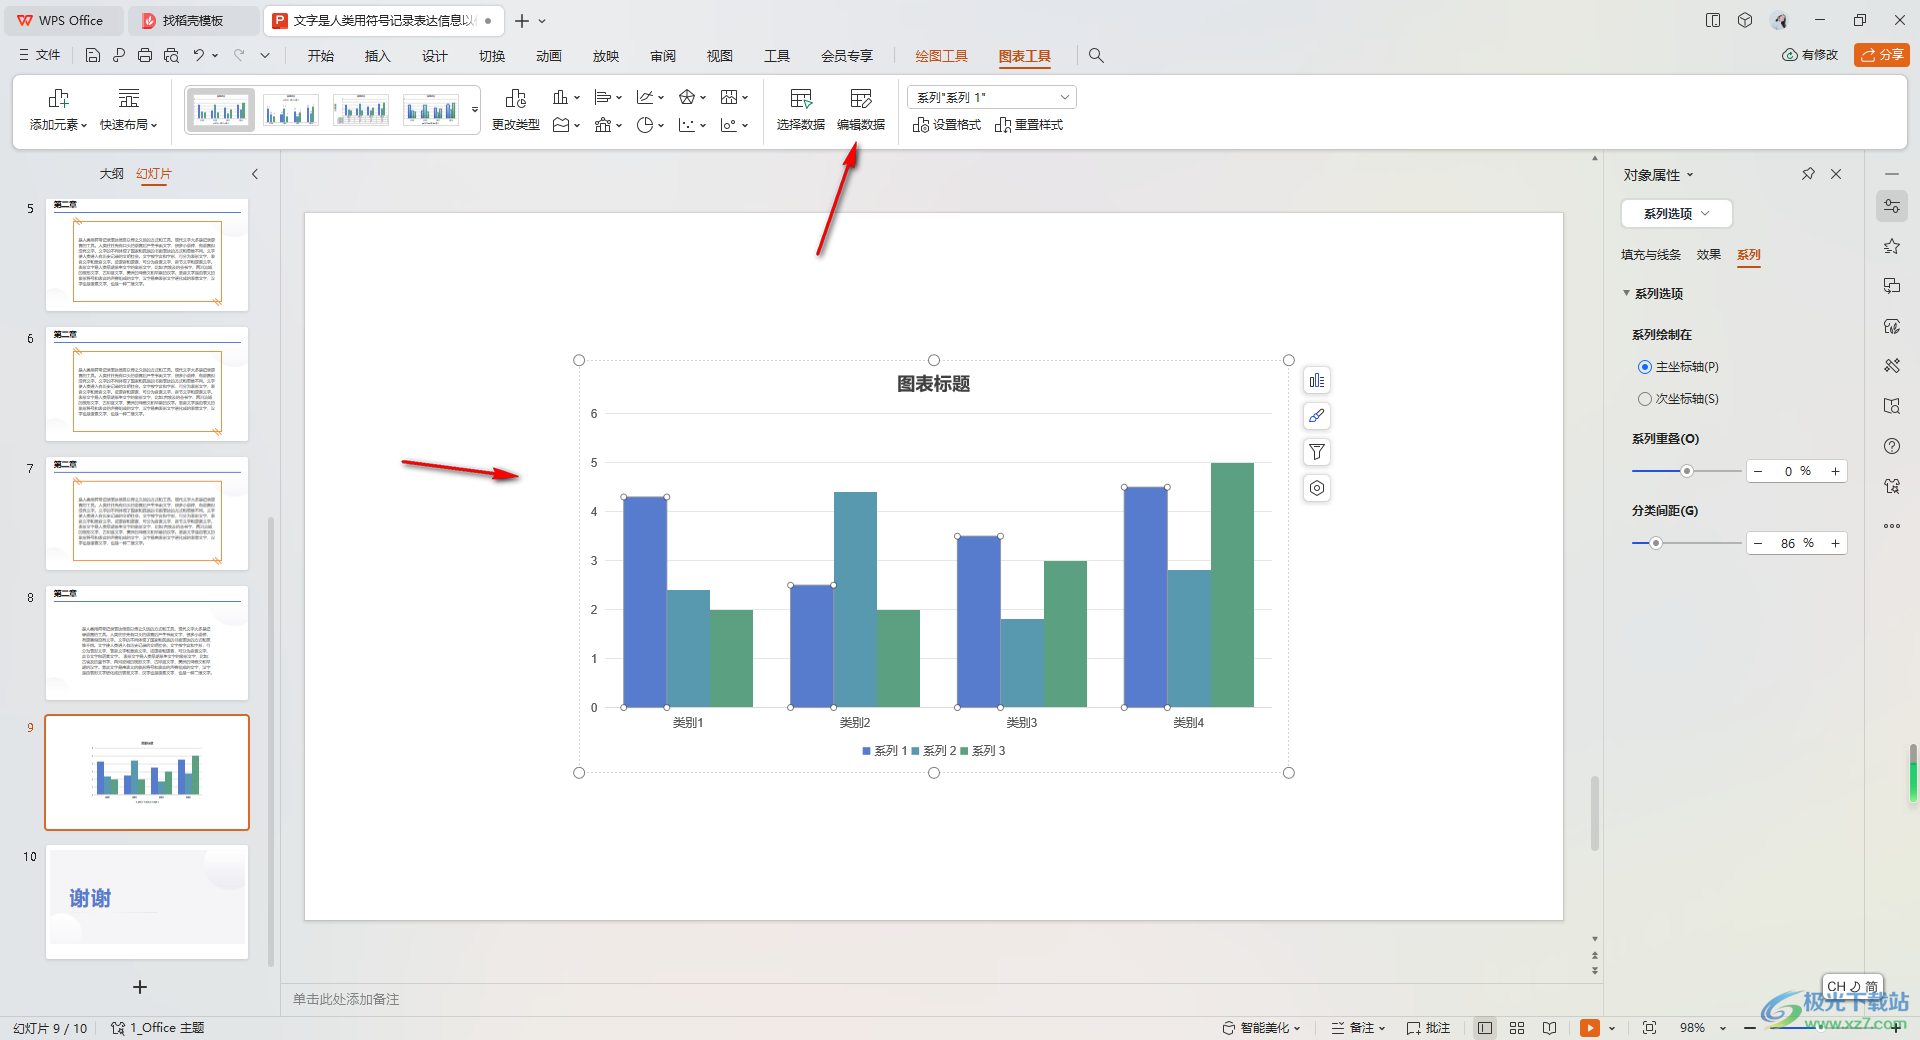Collapse the 系列选项 section triangle

[x=1626, y=293]
